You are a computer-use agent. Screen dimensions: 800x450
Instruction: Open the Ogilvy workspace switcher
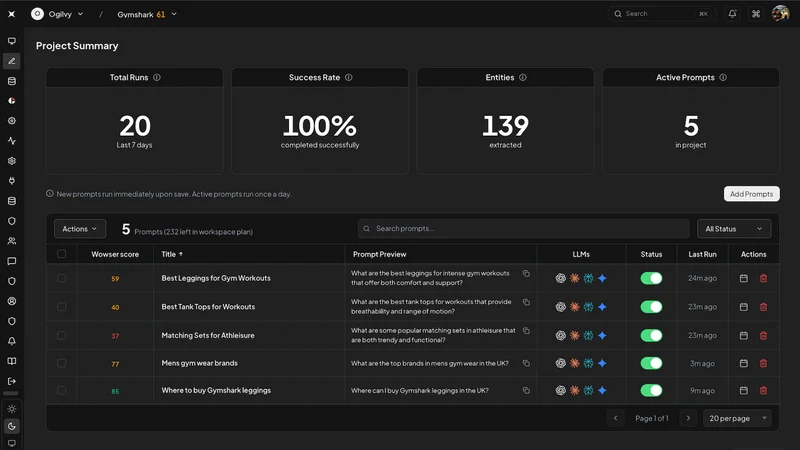click(57, 14)
